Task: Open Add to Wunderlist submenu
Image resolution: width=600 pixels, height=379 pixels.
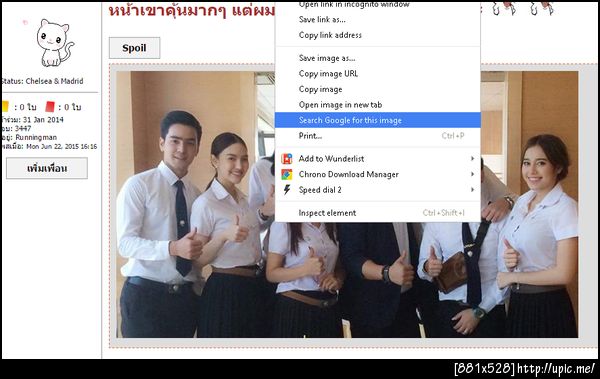Action: click(377, 158)
